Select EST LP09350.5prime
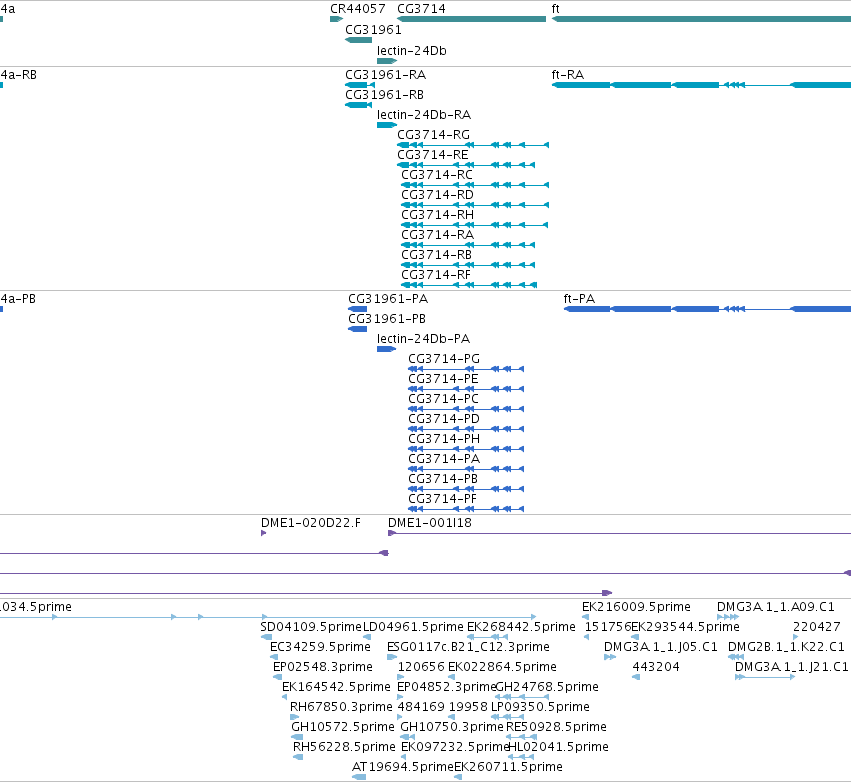Screen dimensions: 851x782 pos(507,717)
